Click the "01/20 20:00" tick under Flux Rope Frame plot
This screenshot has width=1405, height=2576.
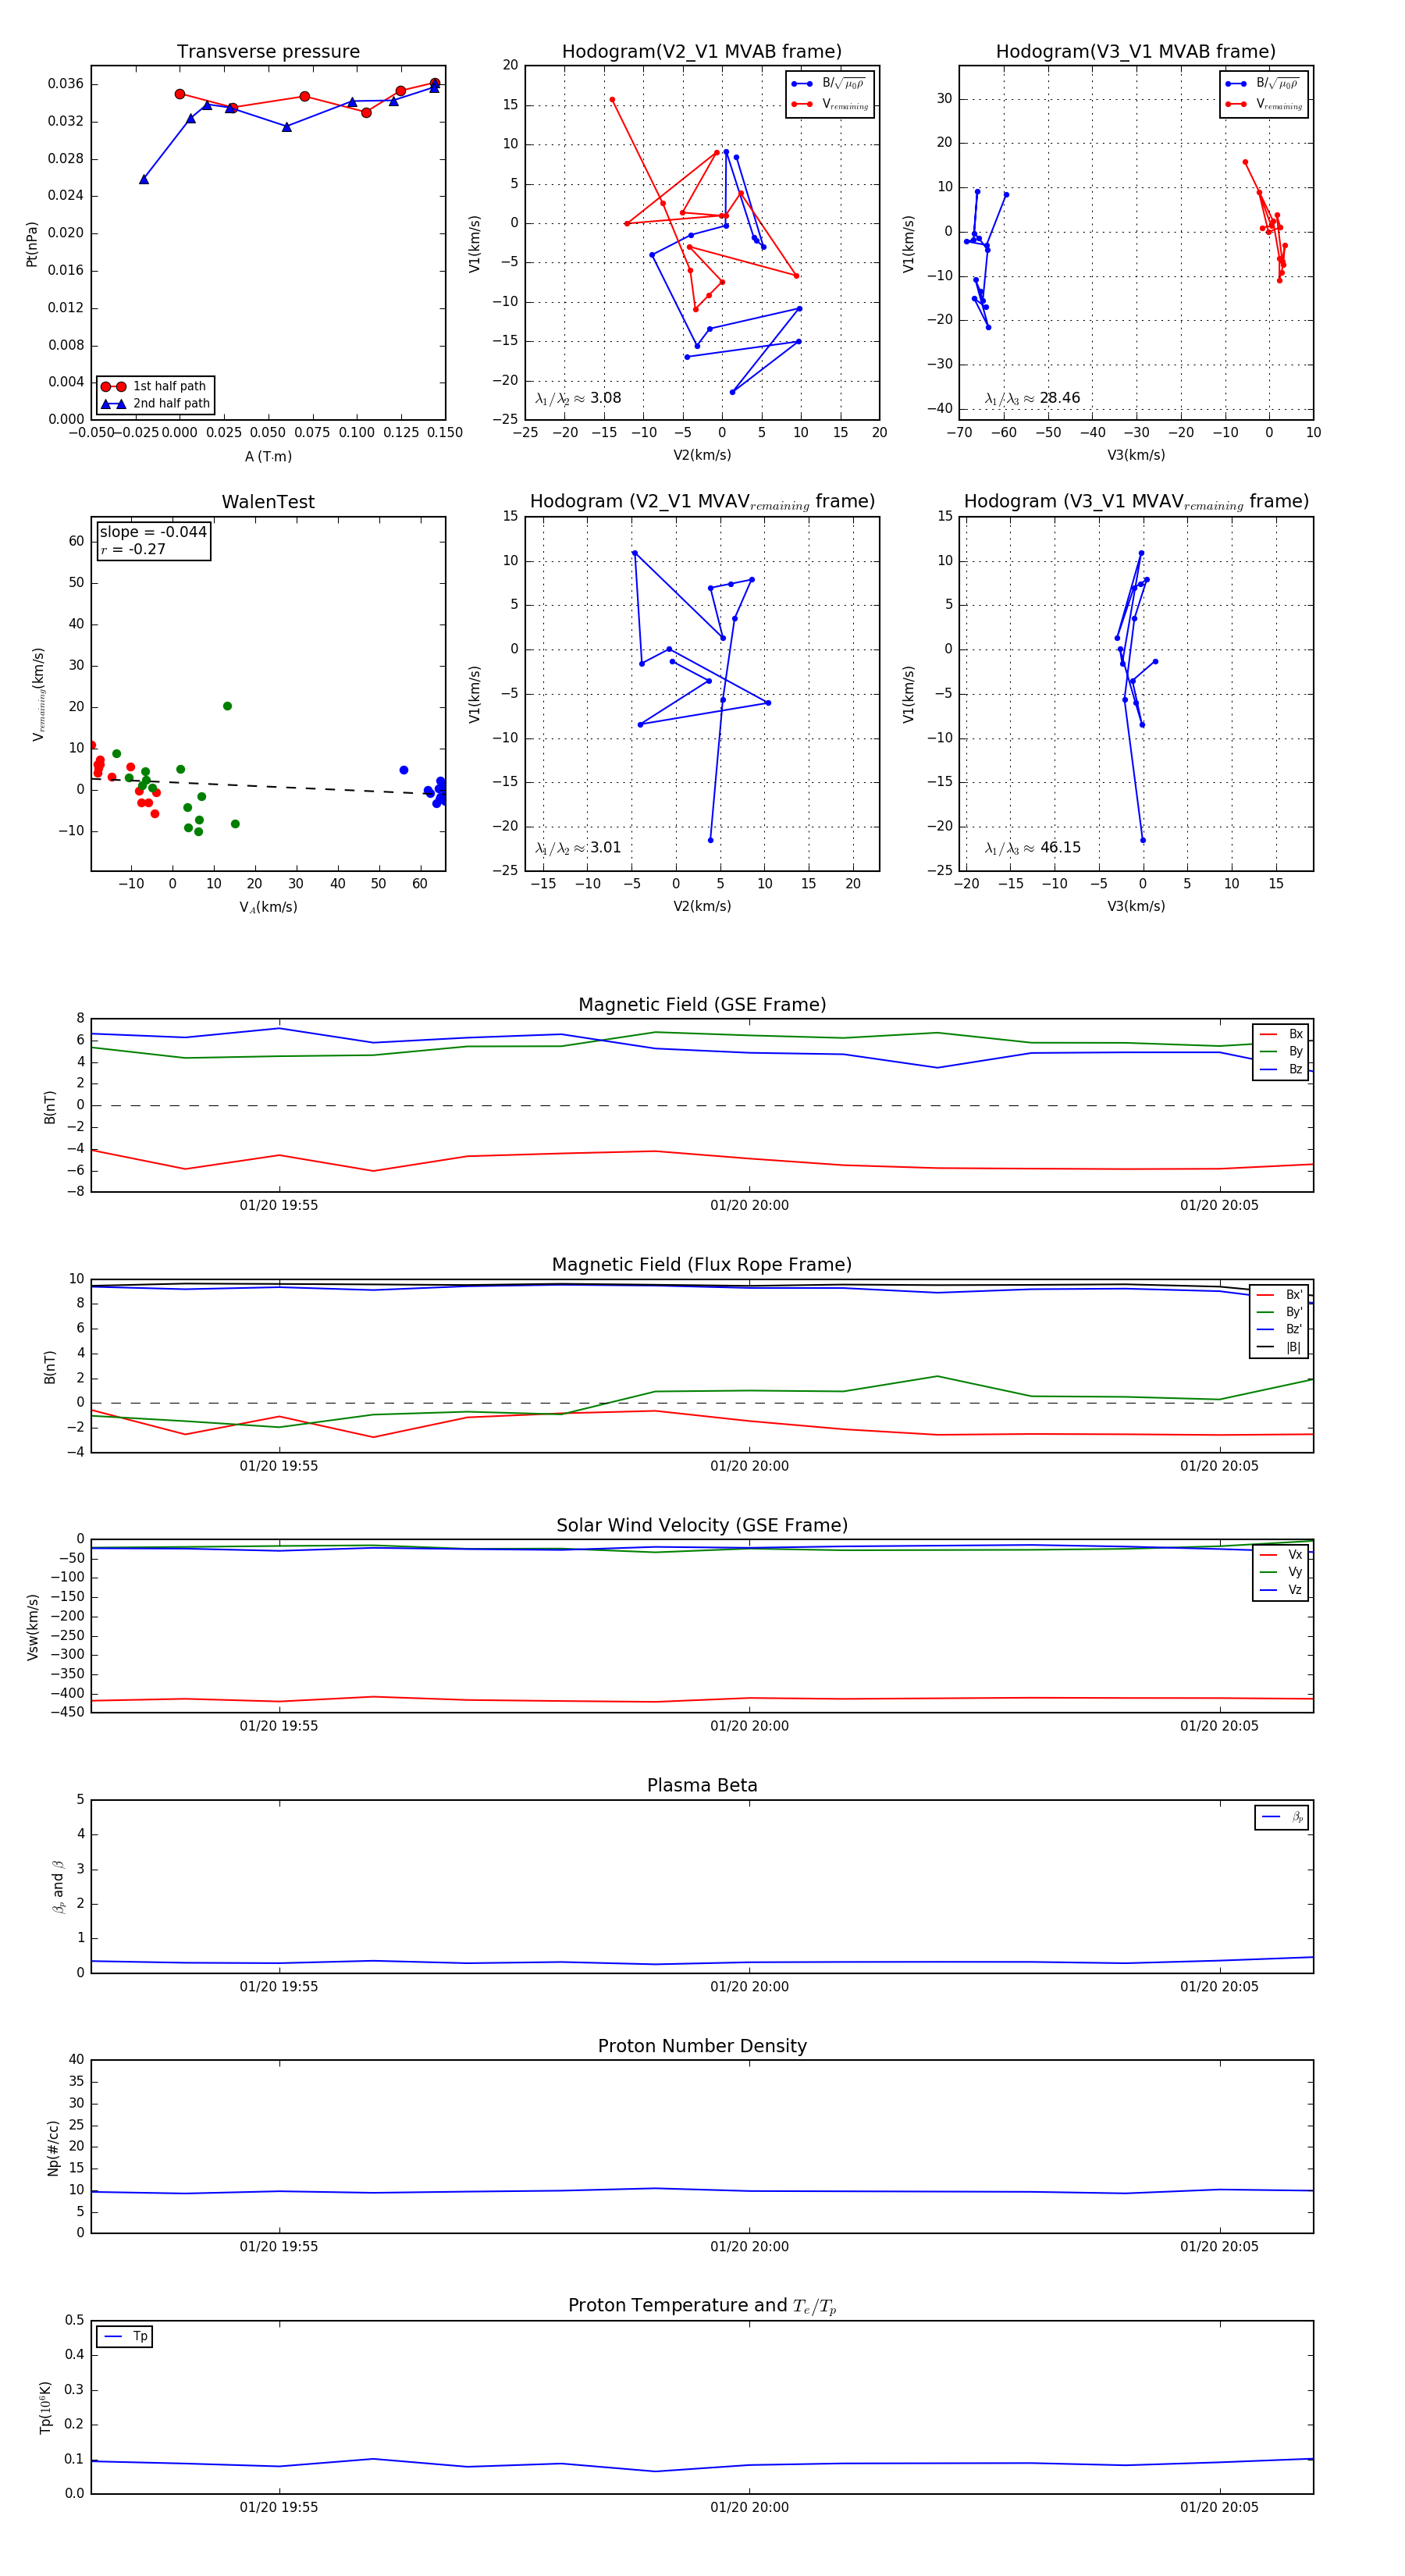click(x=749, y=1466)
